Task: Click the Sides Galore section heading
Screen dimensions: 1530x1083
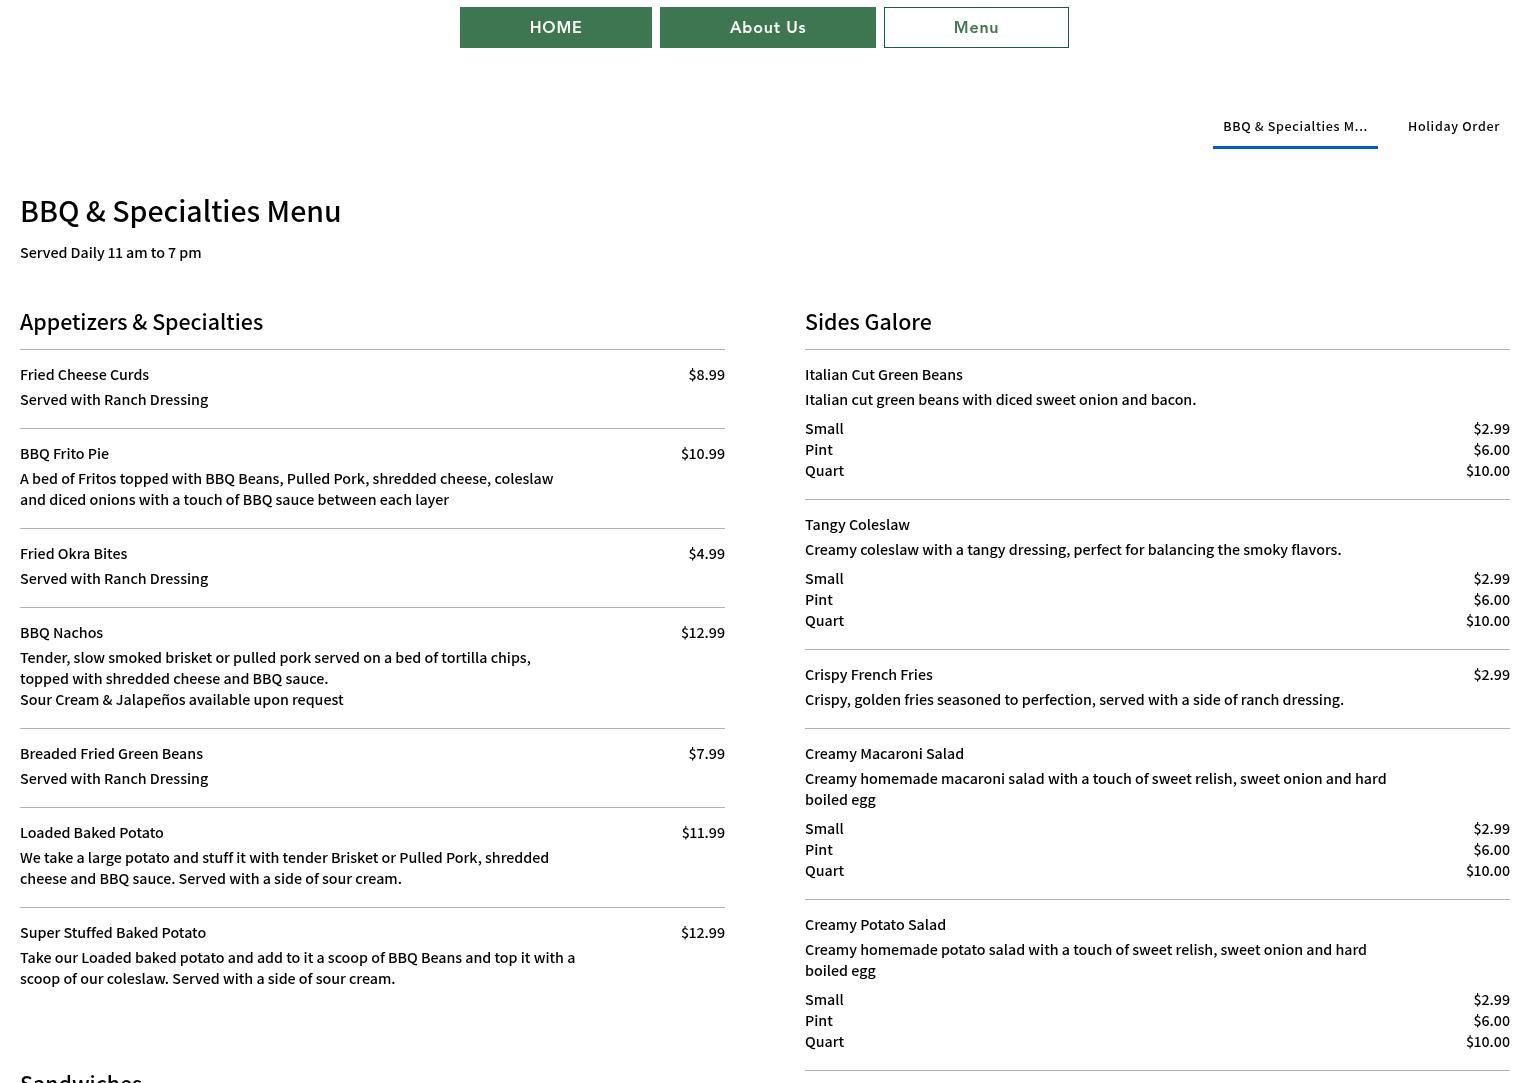Action: pyautogui.click(x=868, y=321)
